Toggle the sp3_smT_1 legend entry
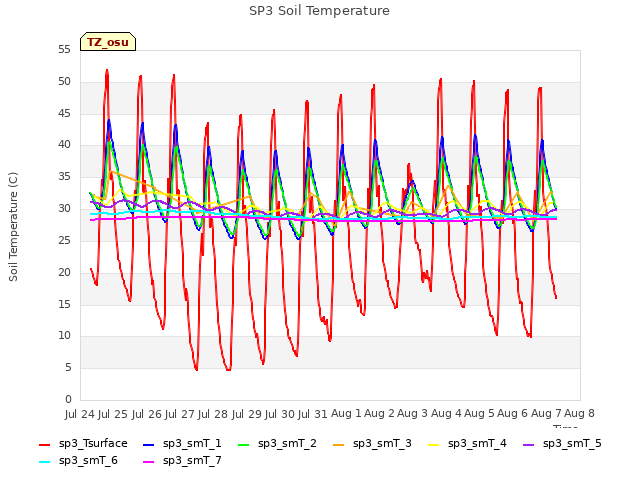The image size is (640, 480). tap(182, 444)
